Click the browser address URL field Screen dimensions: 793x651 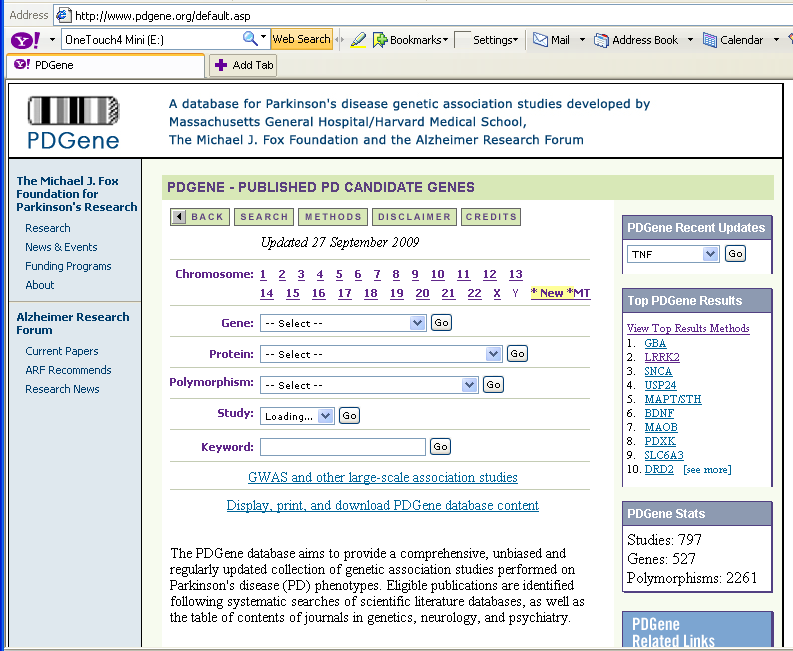tap(425, 16)
